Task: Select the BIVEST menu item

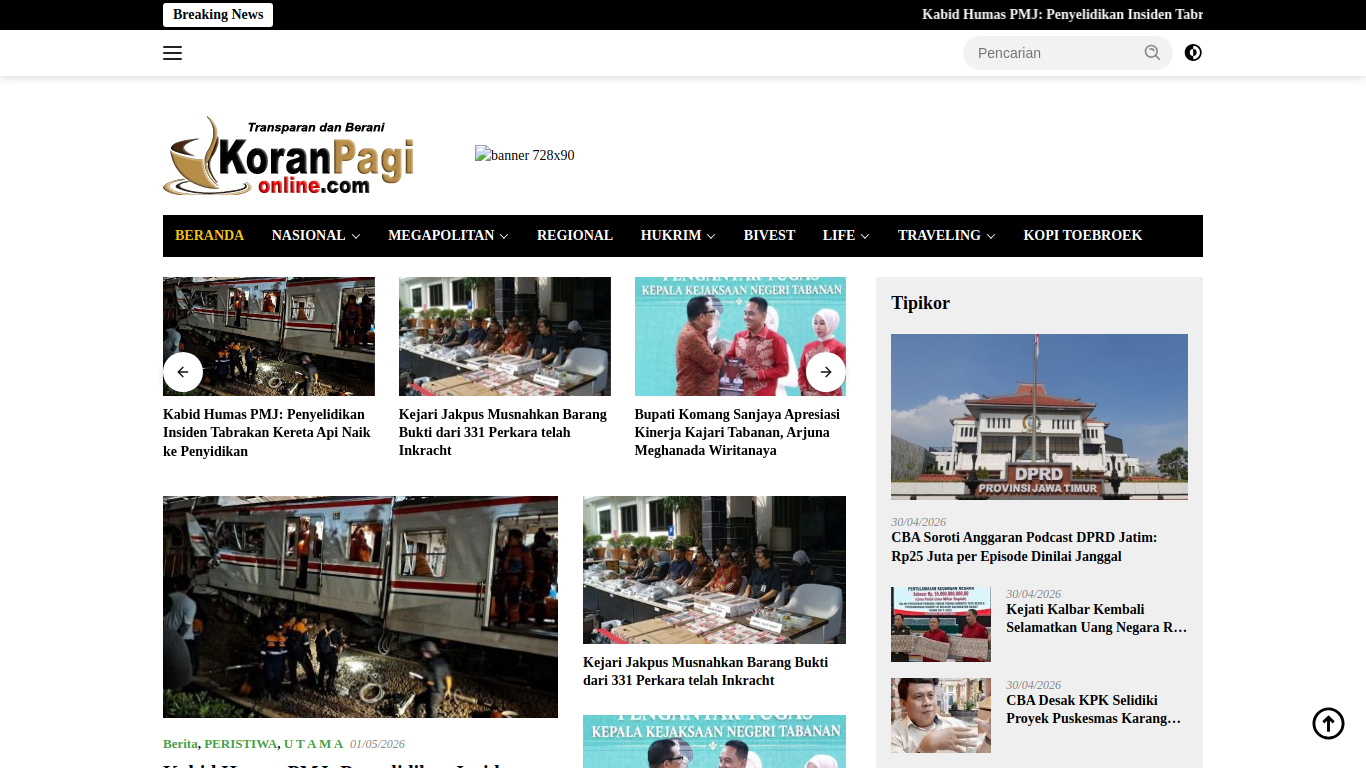Action: (769, 236)
